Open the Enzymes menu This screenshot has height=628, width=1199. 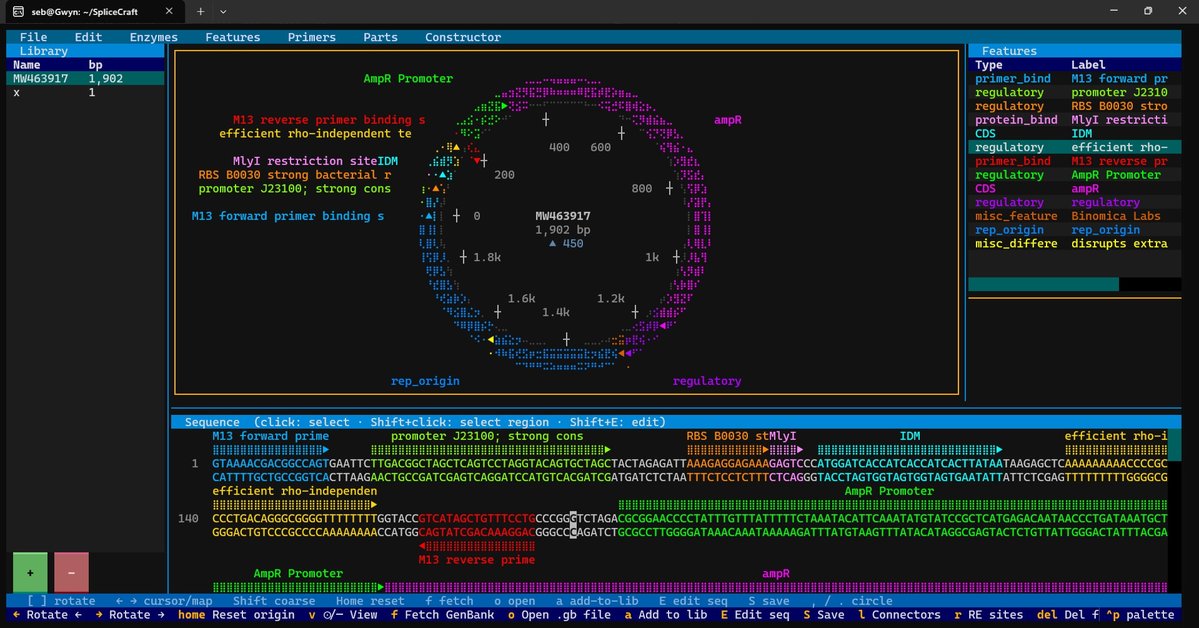pos(154,37)
